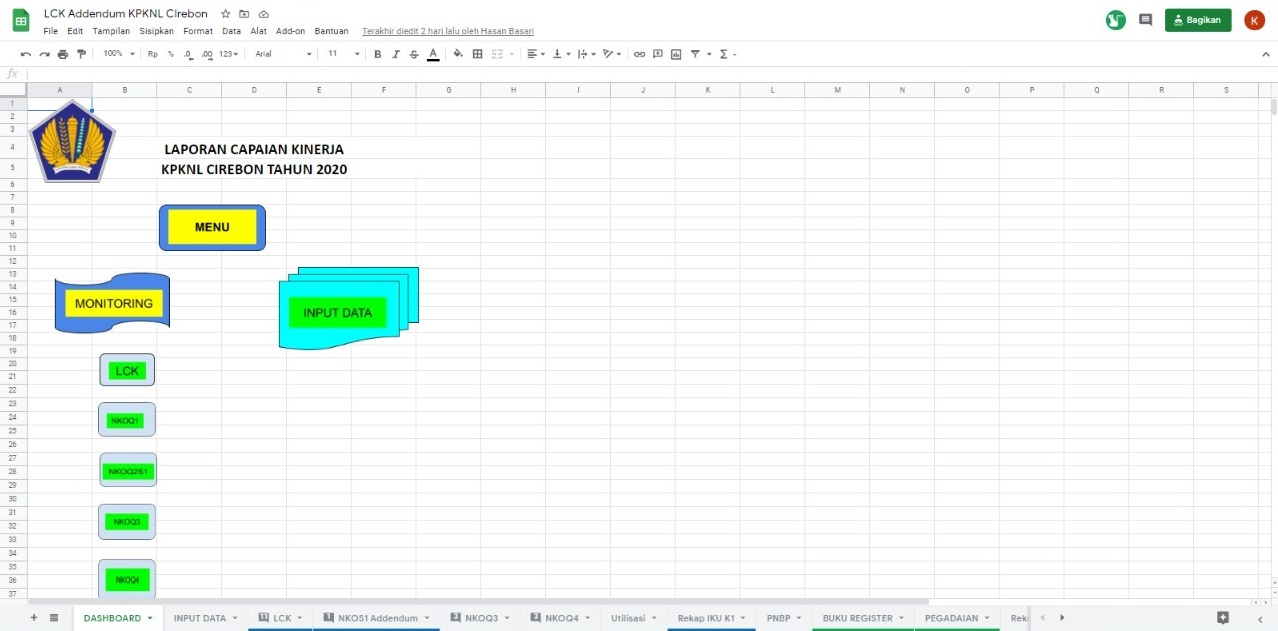Toggle strikethrough formatting
The image size is (1278, 631).
pos(414,54)
